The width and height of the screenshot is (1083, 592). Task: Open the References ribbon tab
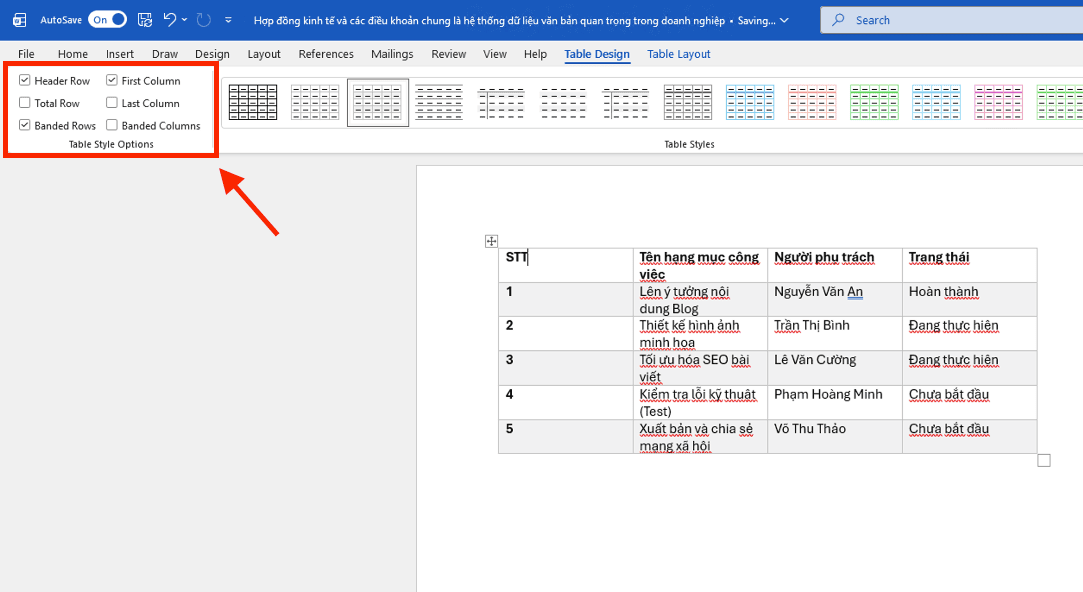[326, 54]
